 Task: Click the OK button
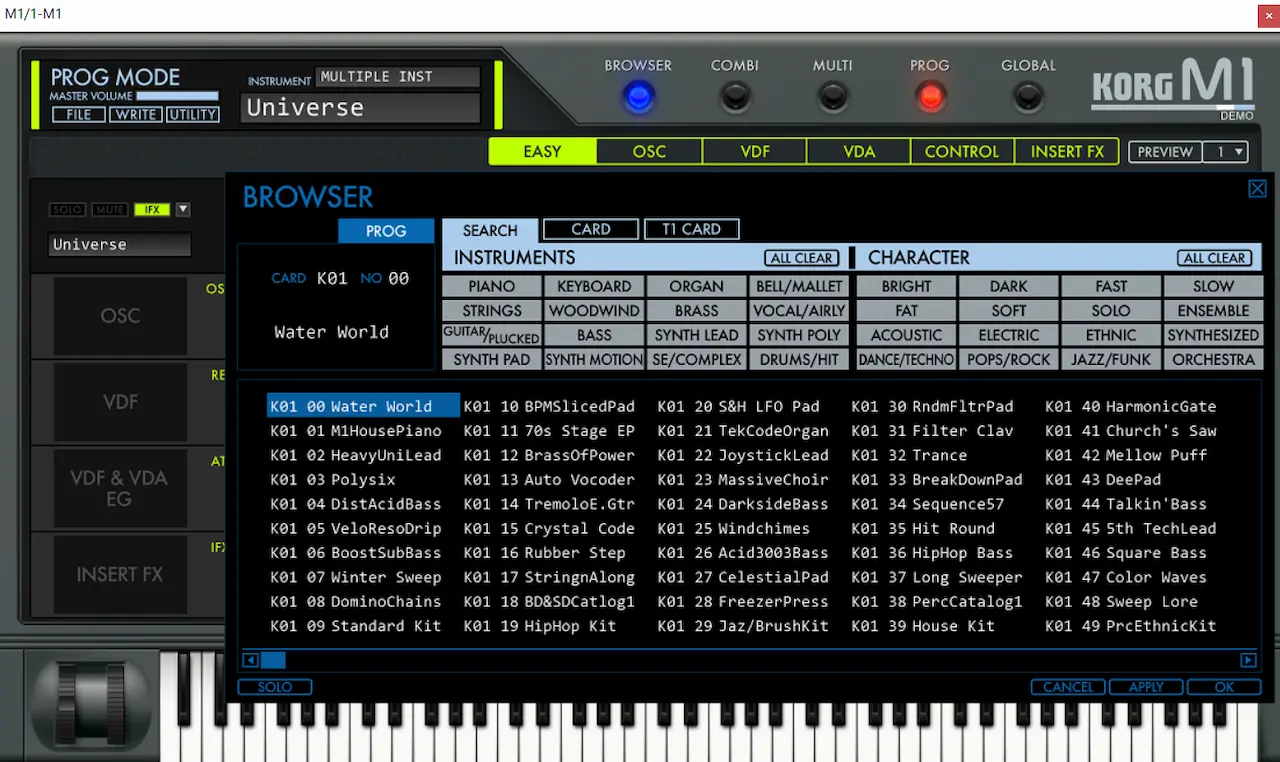click(1224, 687)
